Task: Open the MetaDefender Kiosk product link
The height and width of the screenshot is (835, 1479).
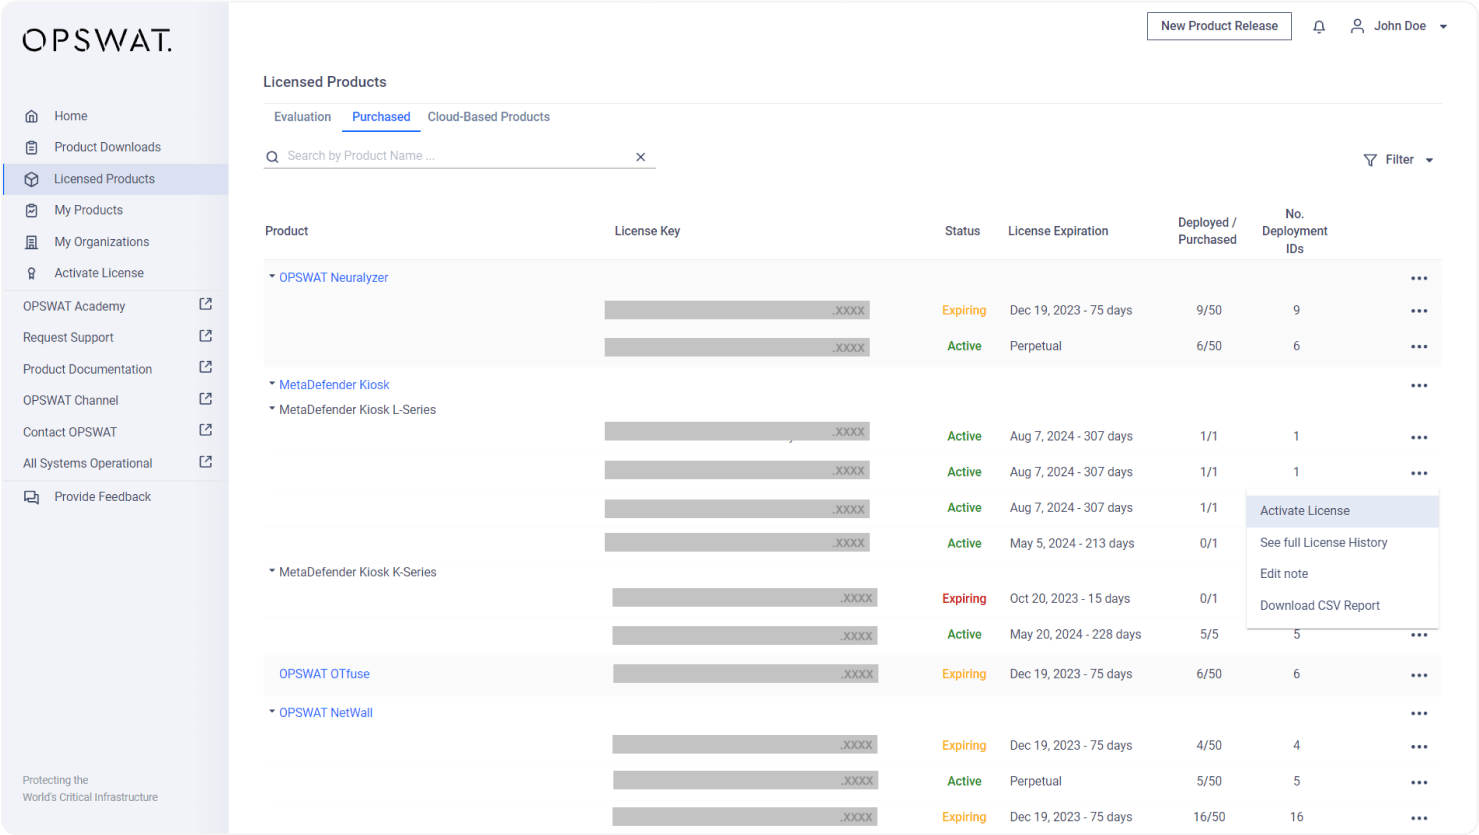Action: [x=334, y=385]
